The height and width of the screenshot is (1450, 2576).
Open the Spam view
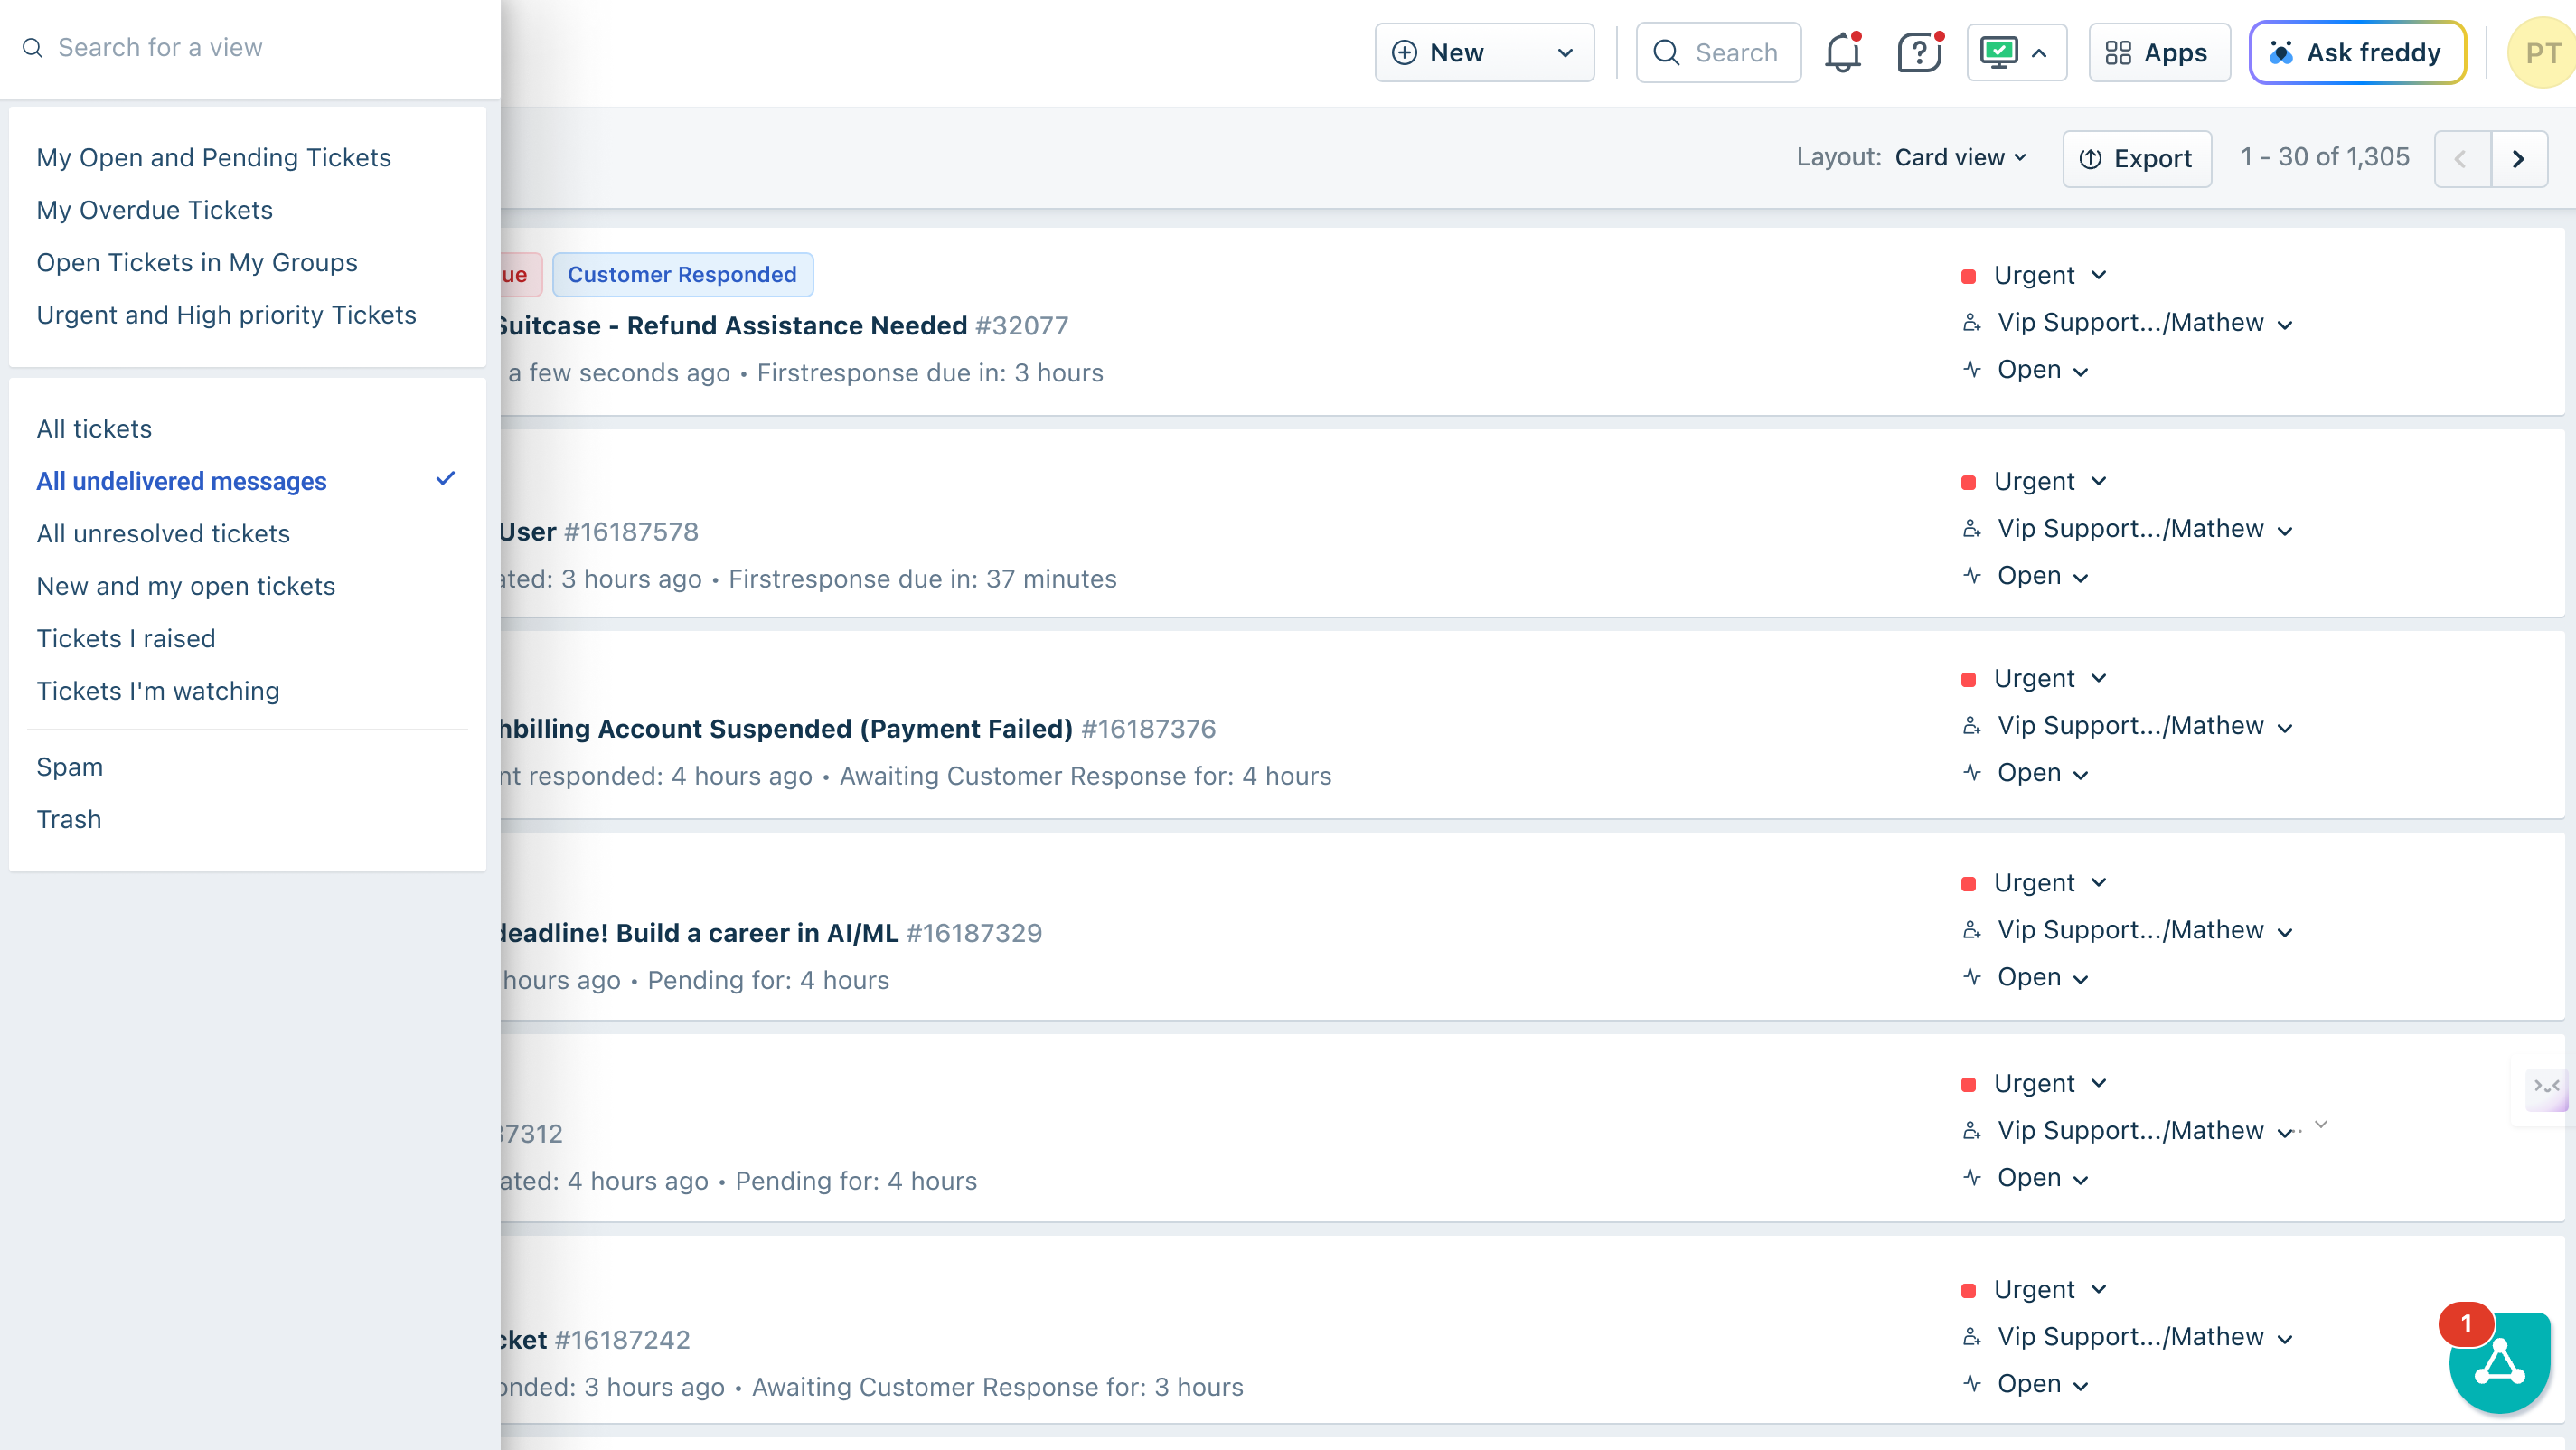point(70,766)
